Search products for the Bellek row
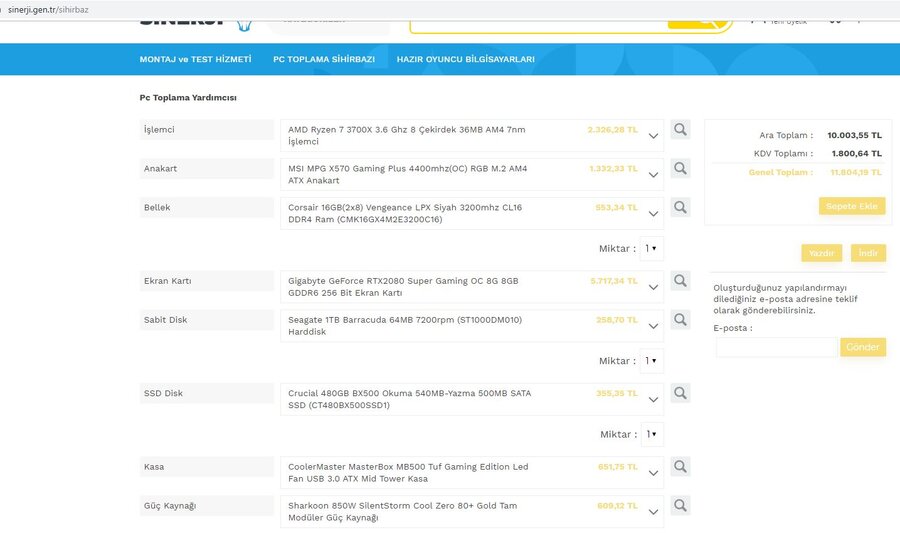 point(680,208)
